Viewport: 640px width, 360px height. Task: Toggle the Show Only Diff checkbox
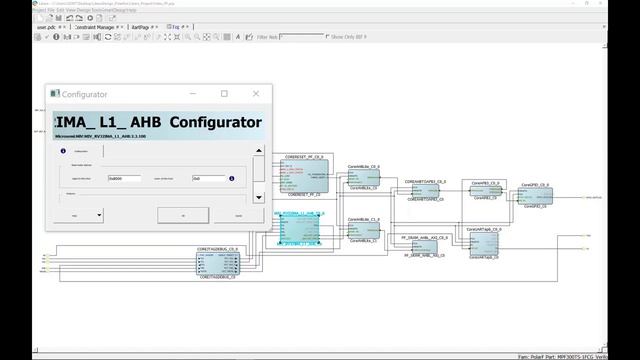tap(327, 36)
